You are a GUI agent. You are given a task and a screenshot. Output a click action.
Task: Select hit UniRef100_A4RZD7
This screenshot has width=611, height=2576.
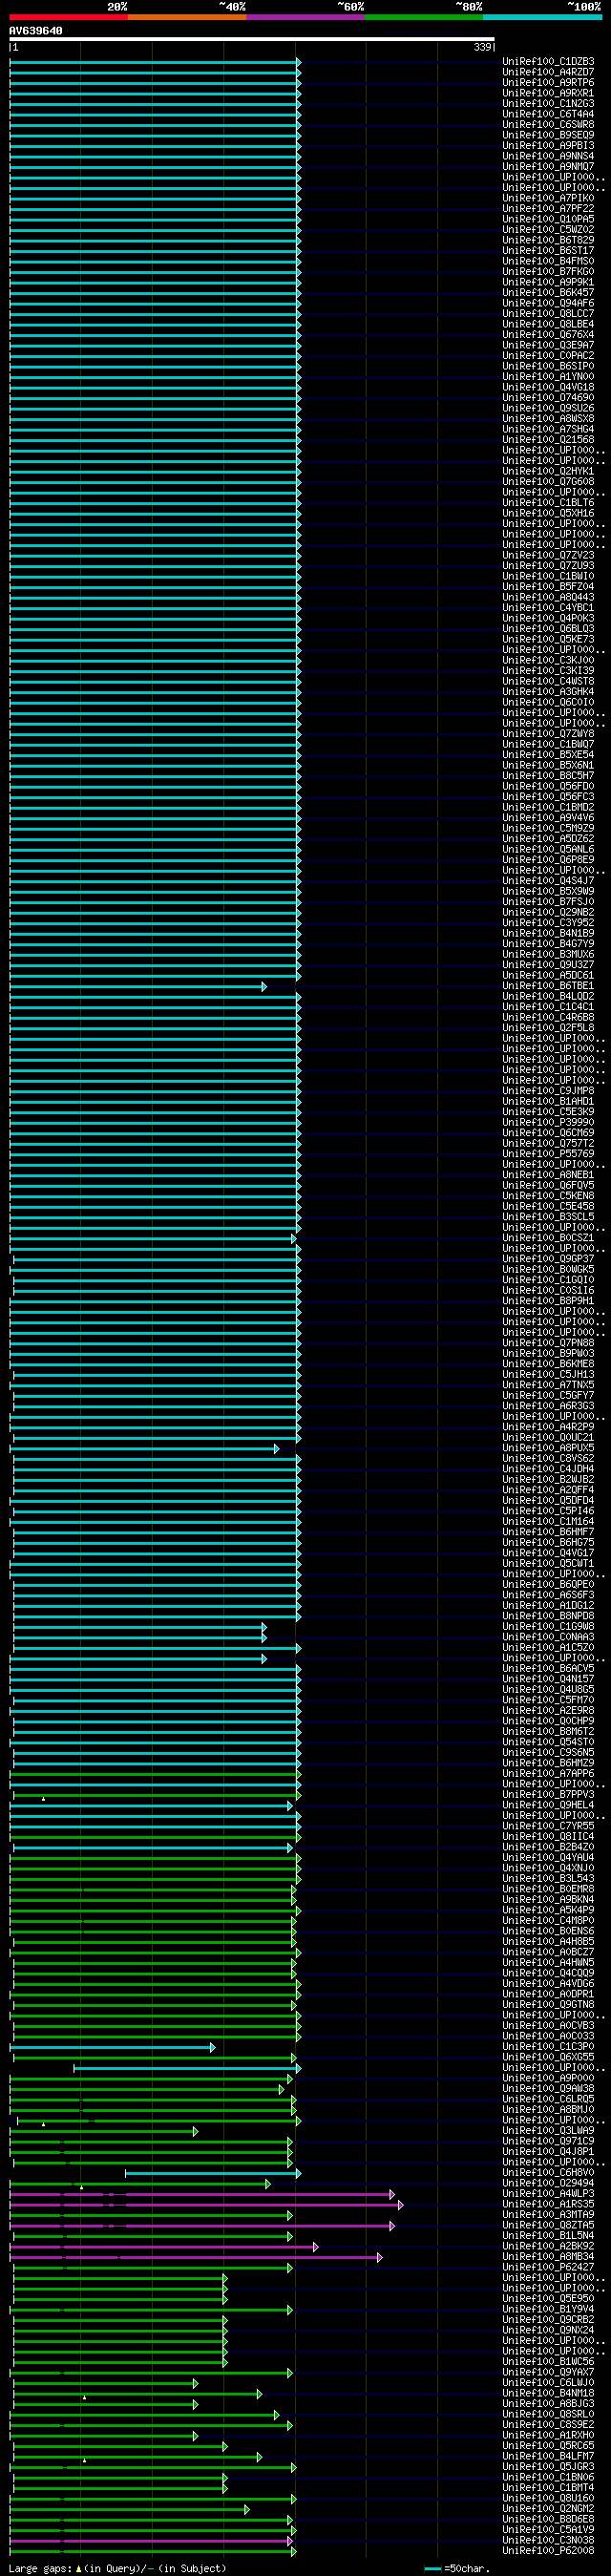click(x=548, y=72)
